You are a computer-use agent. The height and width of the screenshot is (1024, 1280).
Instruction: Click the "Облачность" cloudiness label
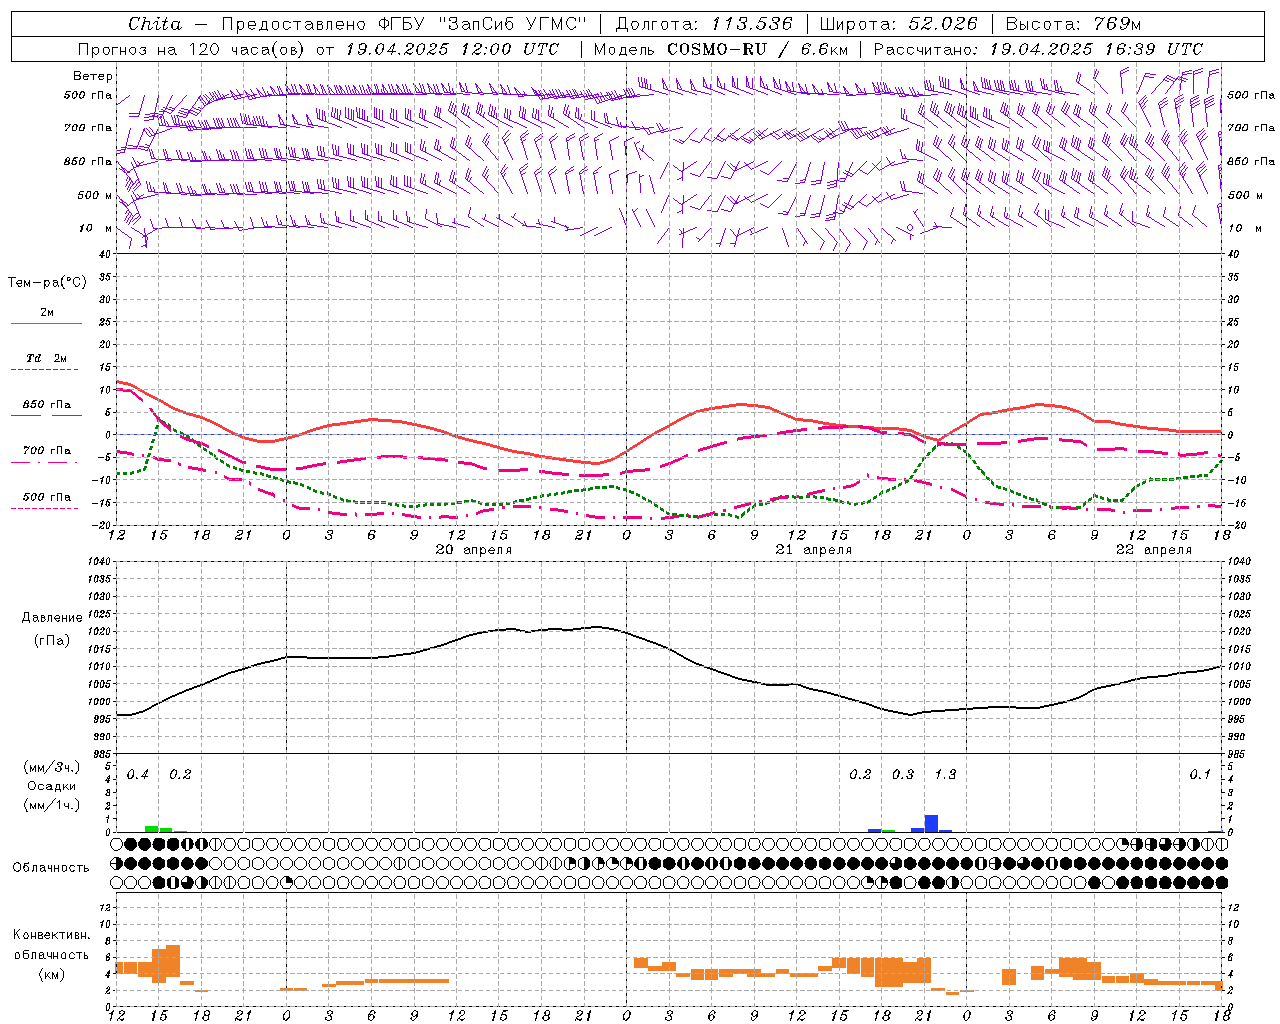coord(51,868)
